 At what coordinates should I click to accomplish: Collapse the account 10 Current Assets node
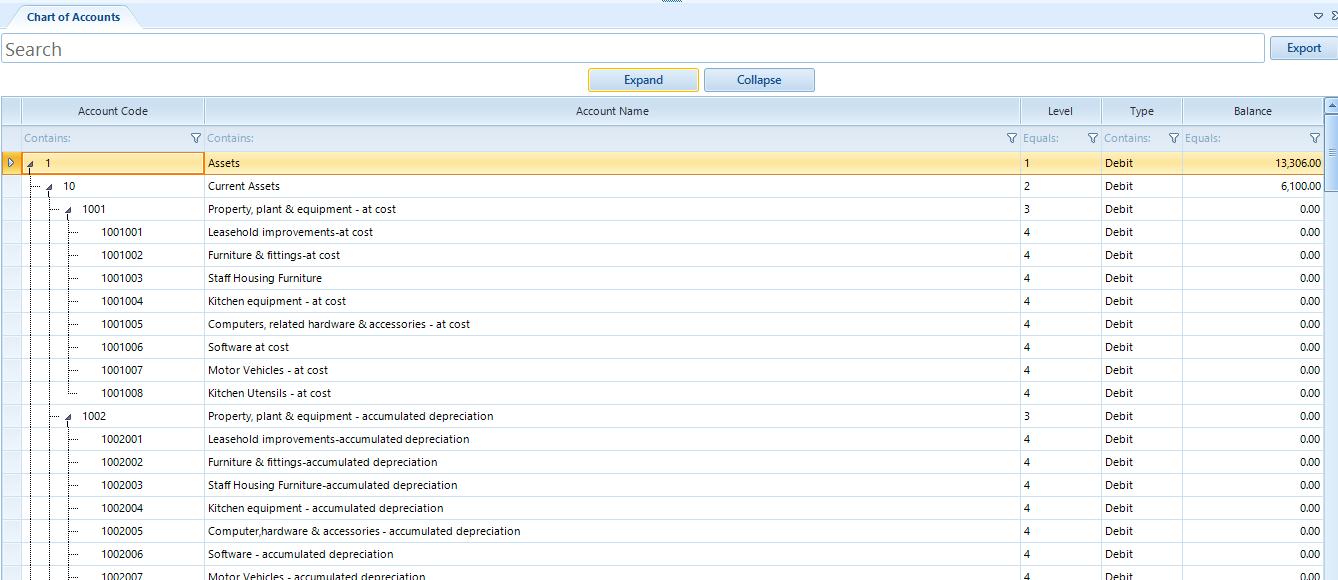(49, 187)
